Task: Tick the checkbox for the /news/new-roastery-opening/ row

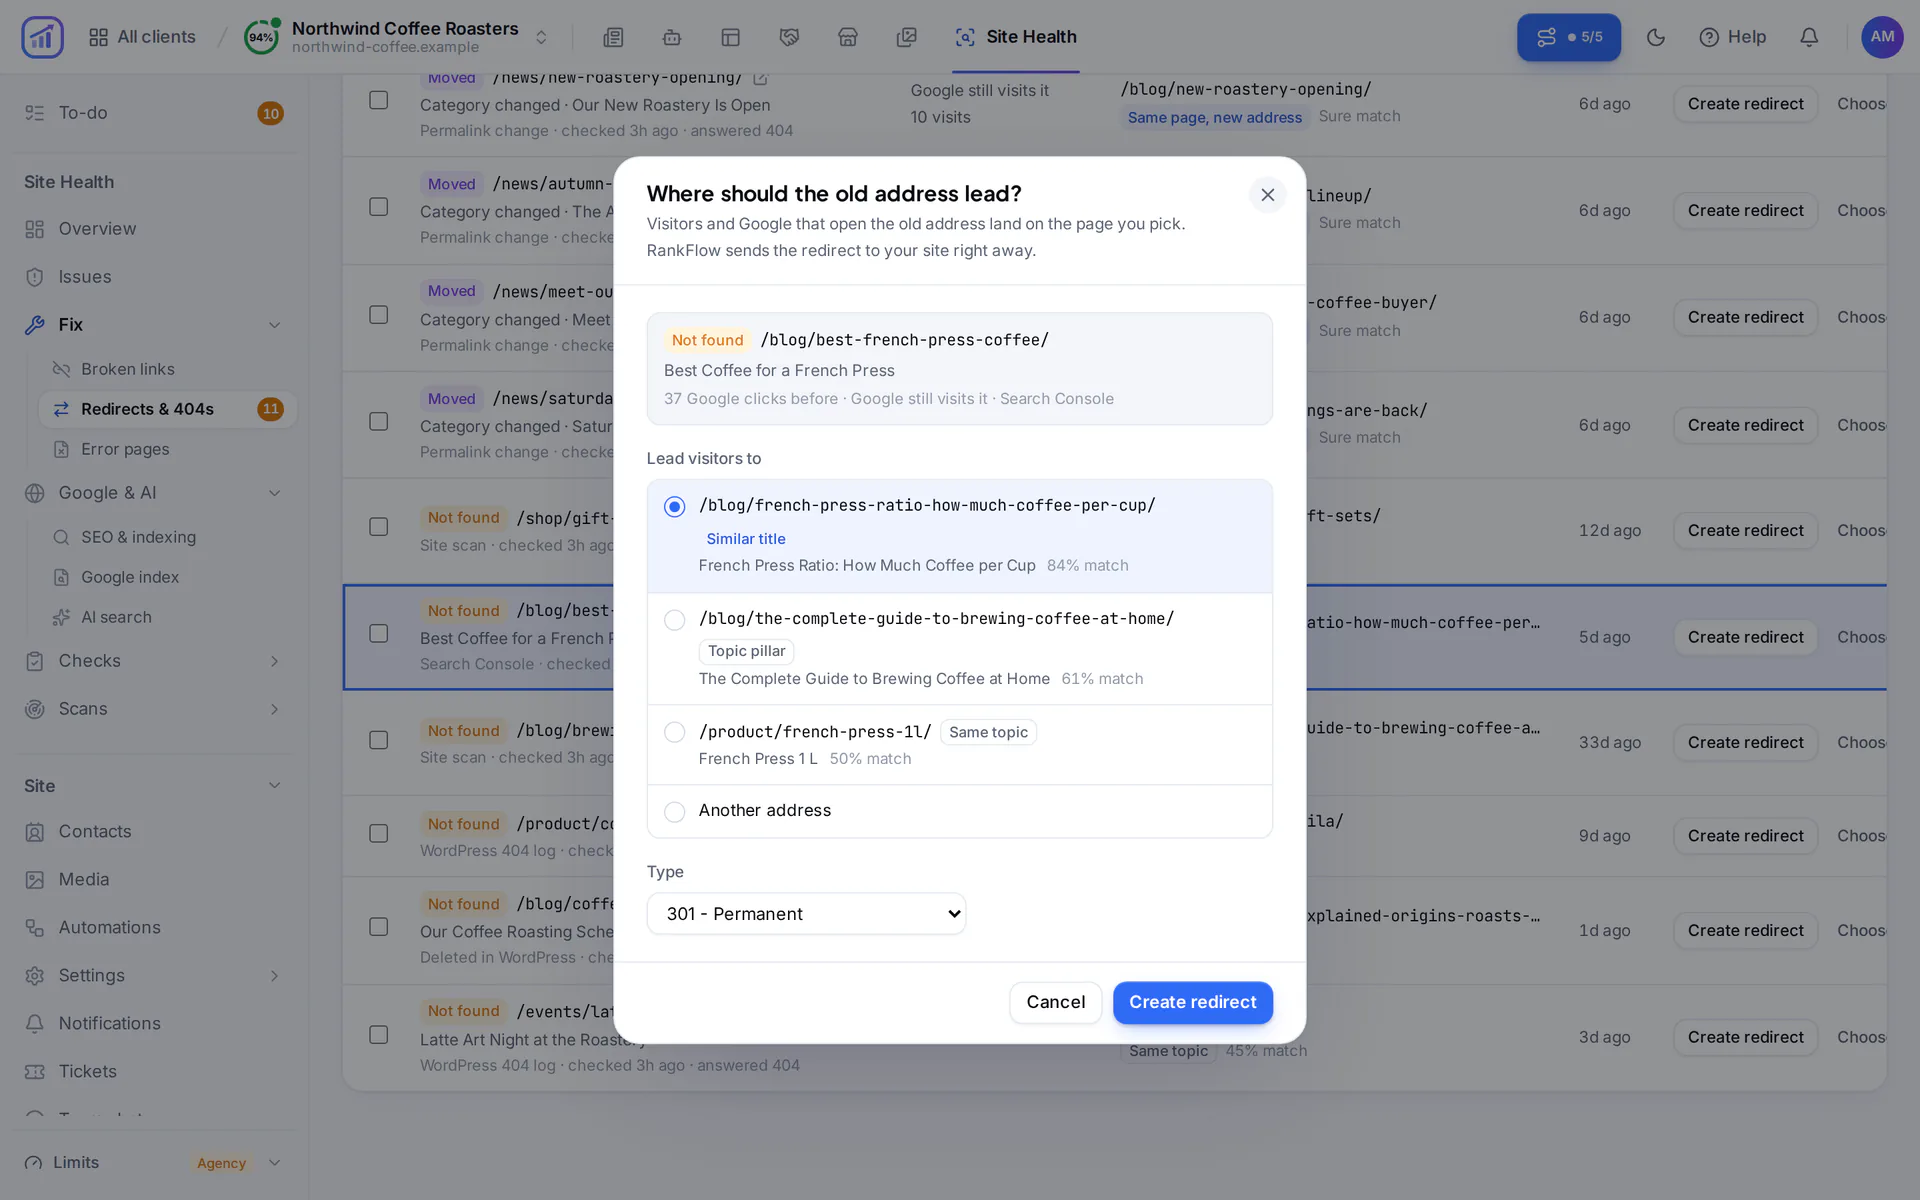Action: click(379, 100)
